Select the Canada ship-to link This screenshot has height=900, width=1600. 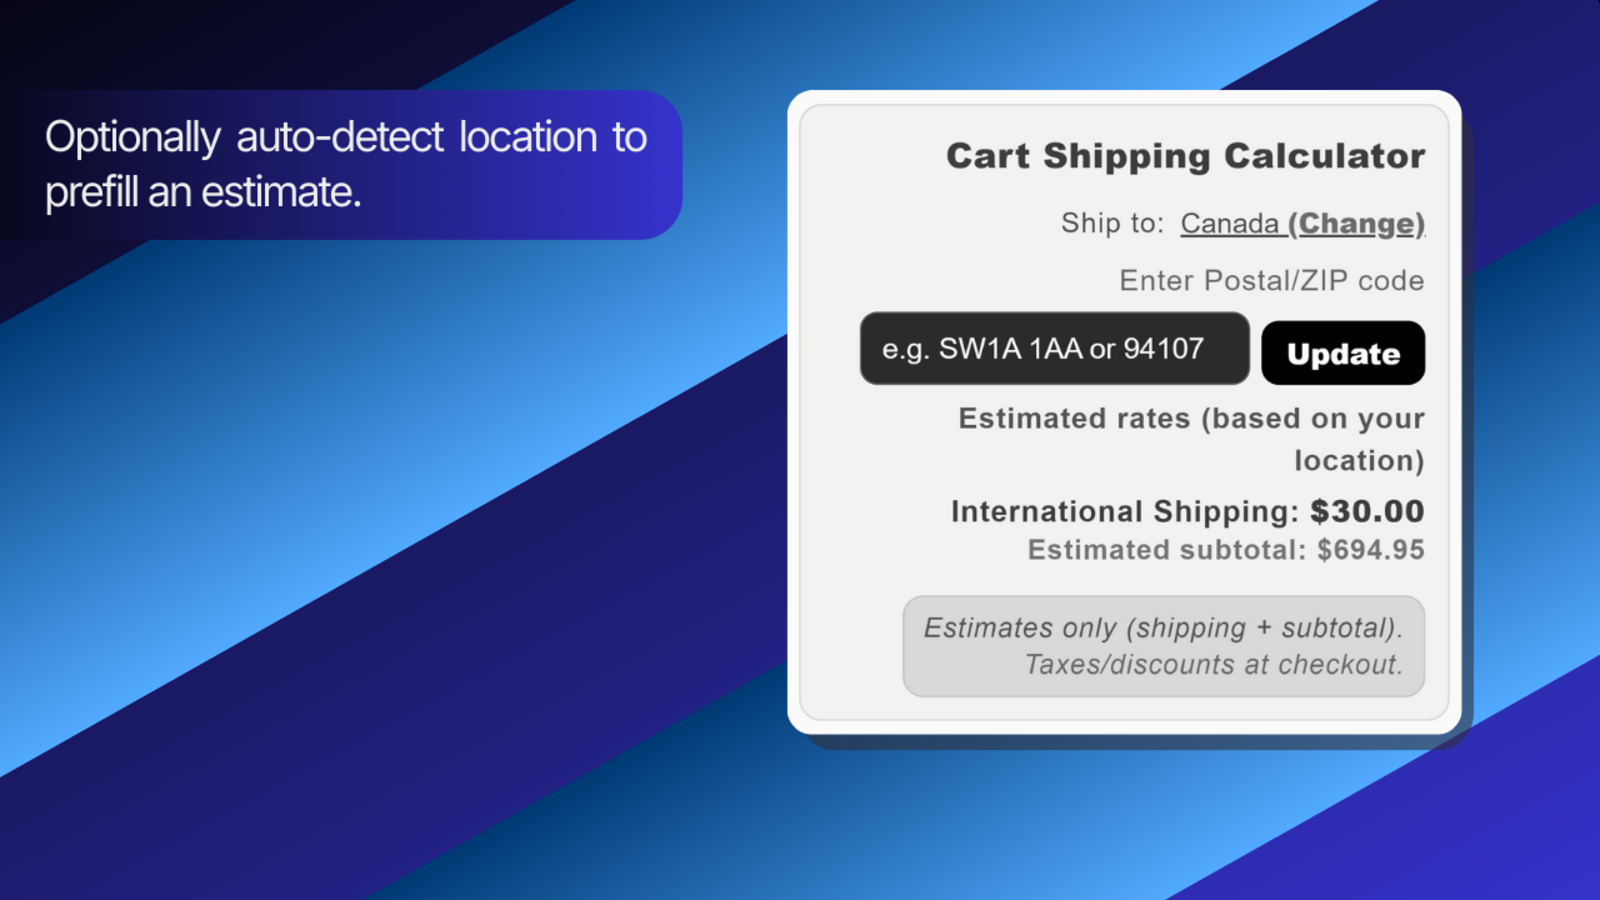click(1232, 224)
